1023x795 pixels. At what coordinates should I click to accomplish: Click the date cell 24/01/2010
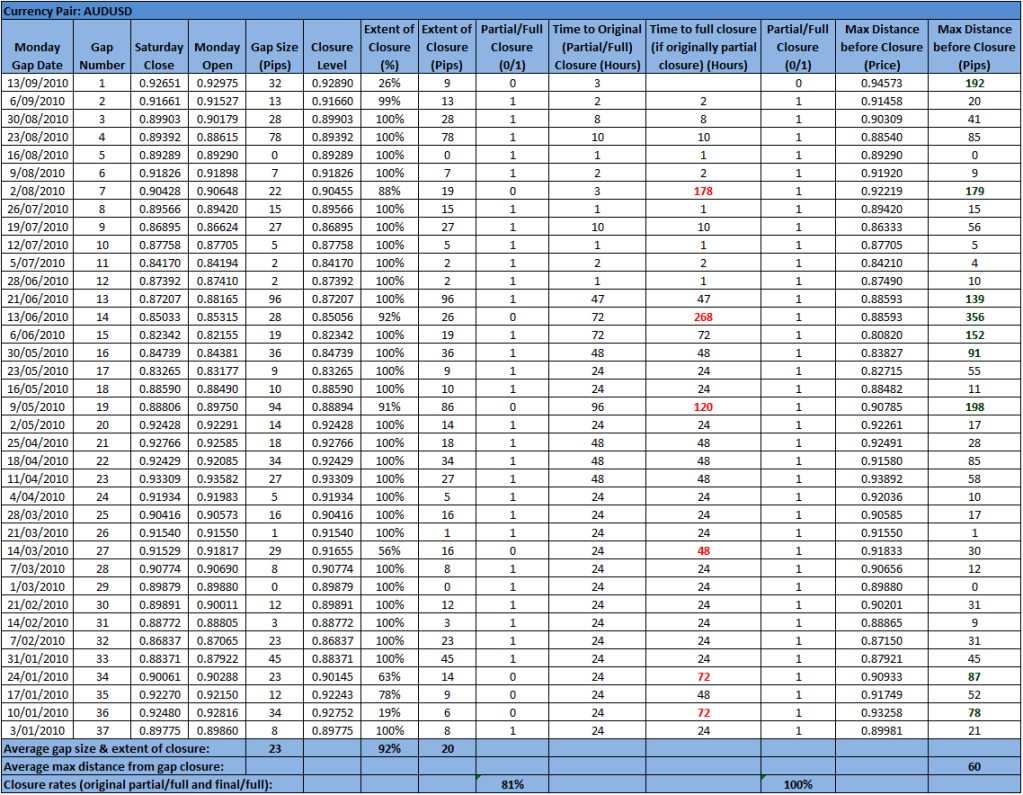click(x=37, y=677)
